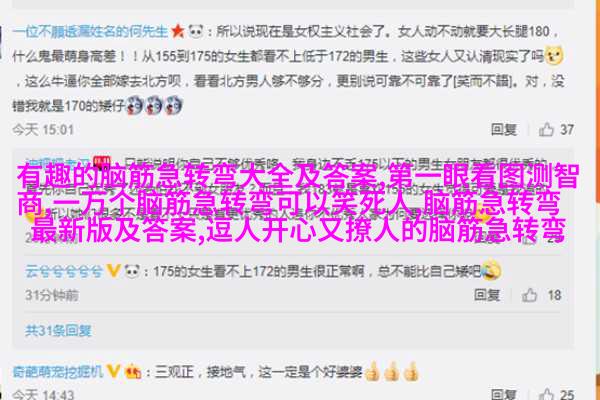
Task: Open profile of 一位不愿透露姓名的何先生
Action: click(x=90, y=31)
